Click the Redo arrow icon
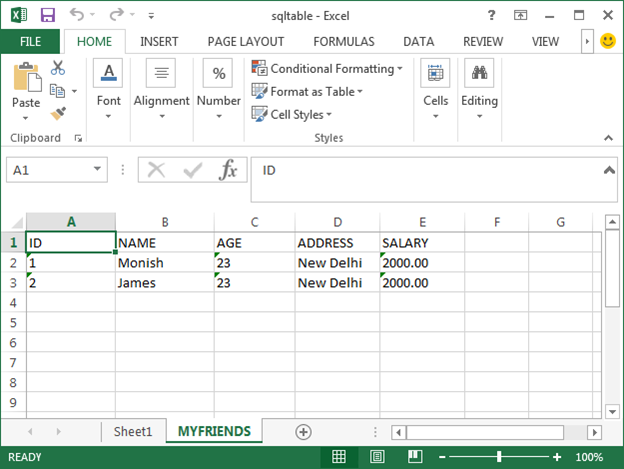Image resolution: width=624 pixels, height=469 pixels. [117, 15]
